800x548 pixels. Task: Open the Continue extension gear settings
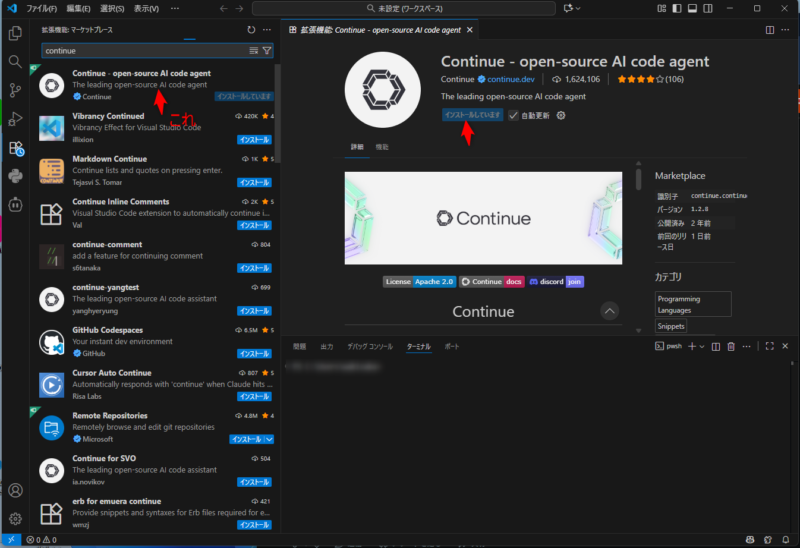[561, 115]
